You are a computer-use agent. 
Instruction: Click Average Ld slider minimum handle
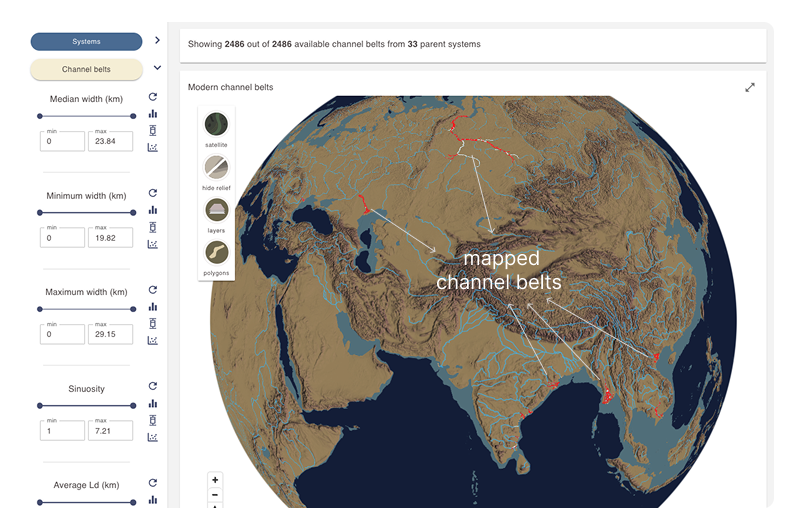click(40, 502)
